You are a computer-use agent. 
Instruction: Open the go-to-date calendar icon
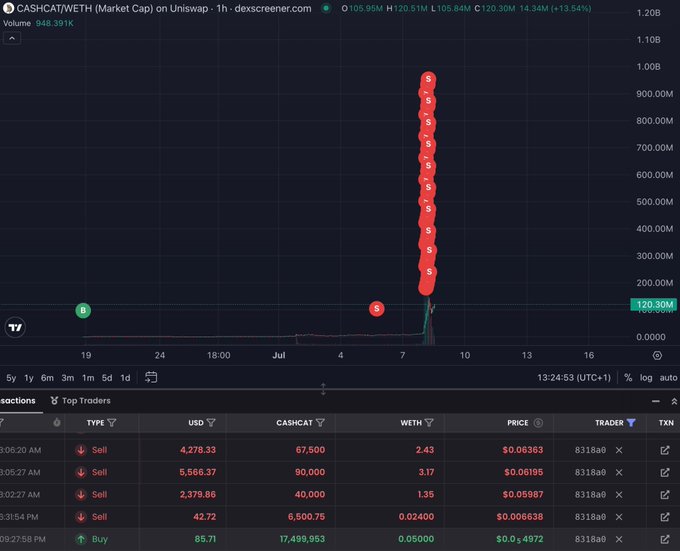(151, 377)
